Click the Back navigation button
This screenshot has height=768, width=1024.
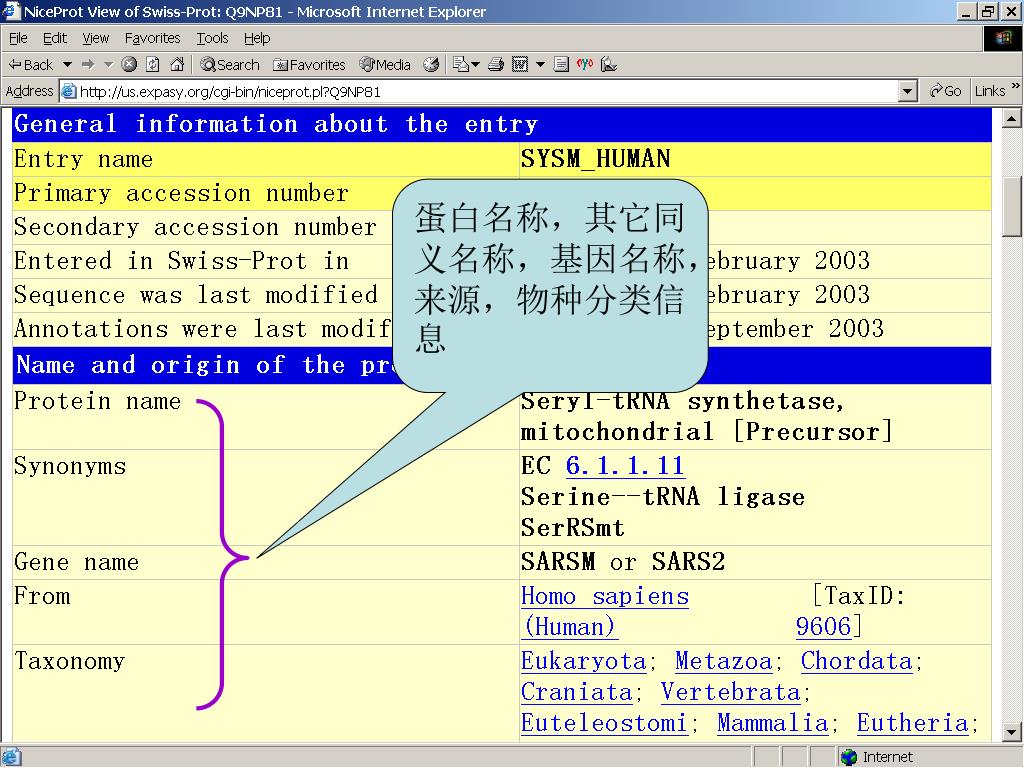coord(31,65)
